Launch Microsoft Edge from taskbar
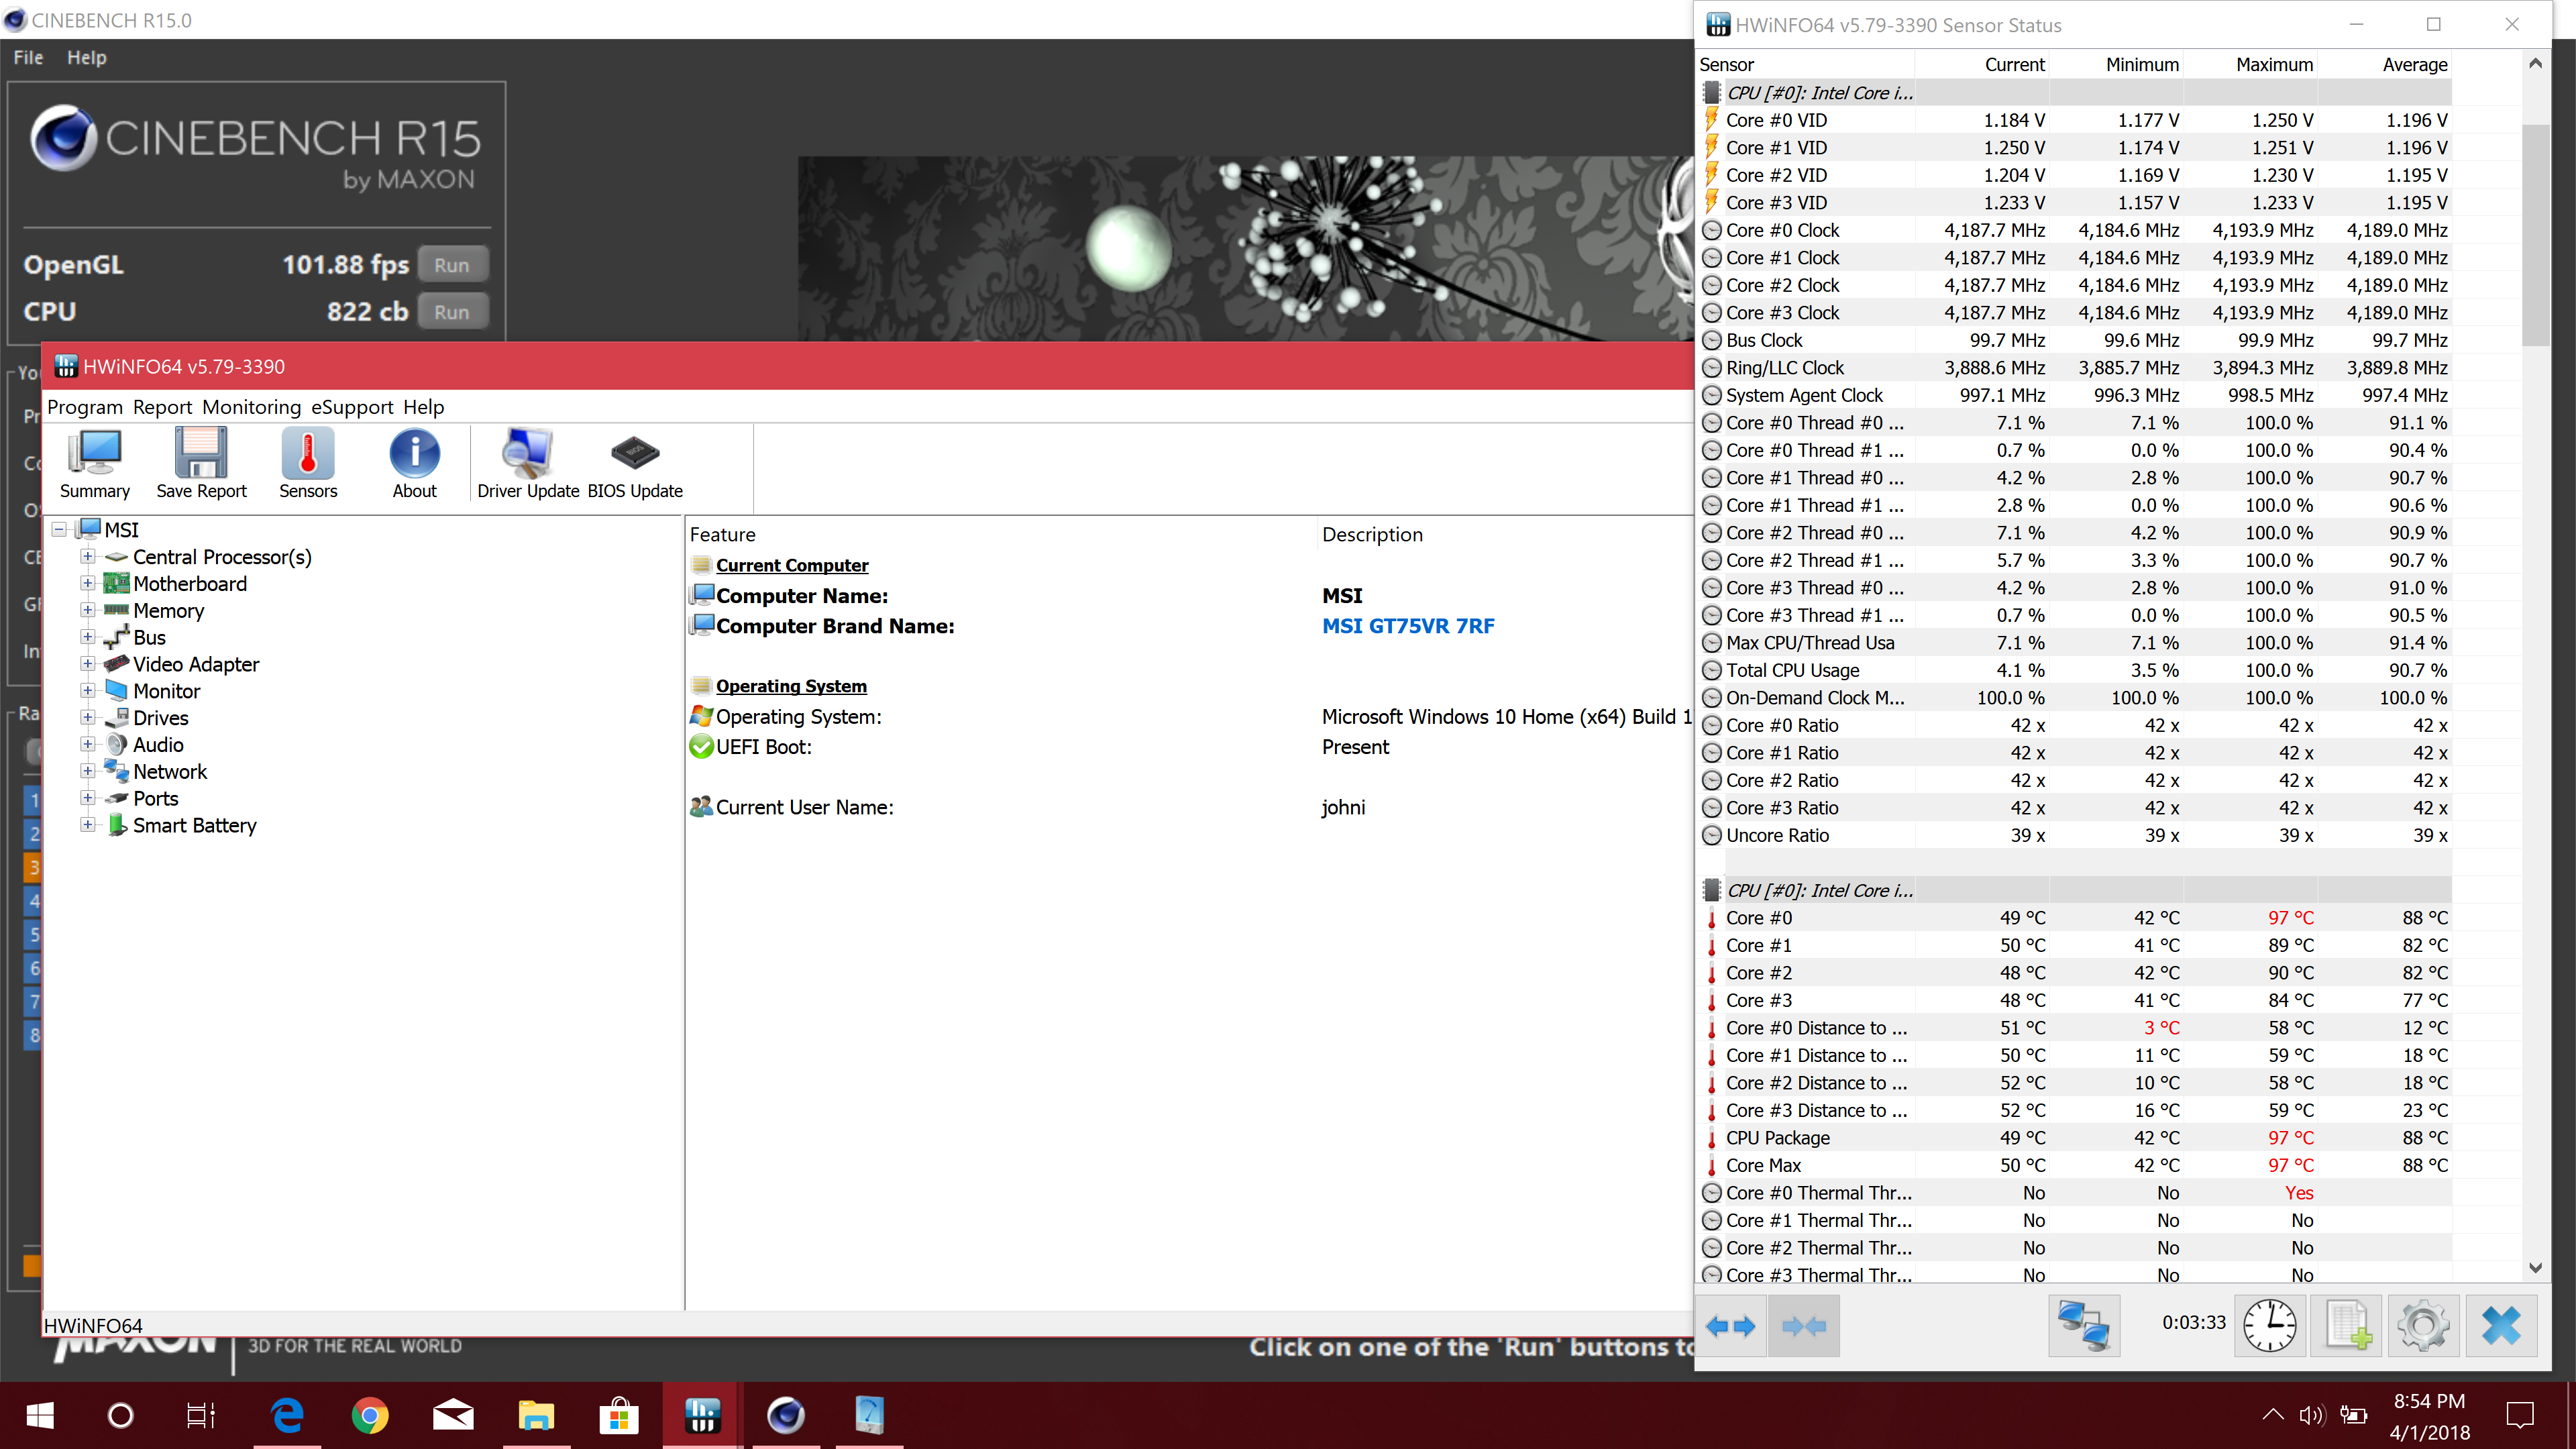Screen dimensions: 2576x1449 pos(287,1415)
